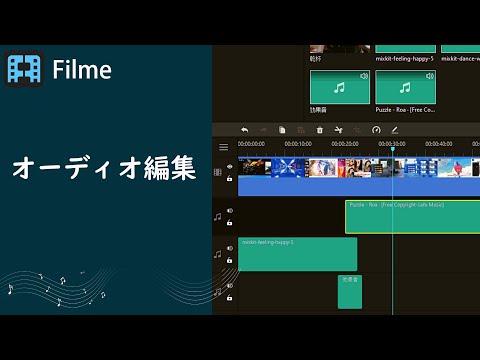Jump to 00:00:20:00 on the ruler

point(345,144)
